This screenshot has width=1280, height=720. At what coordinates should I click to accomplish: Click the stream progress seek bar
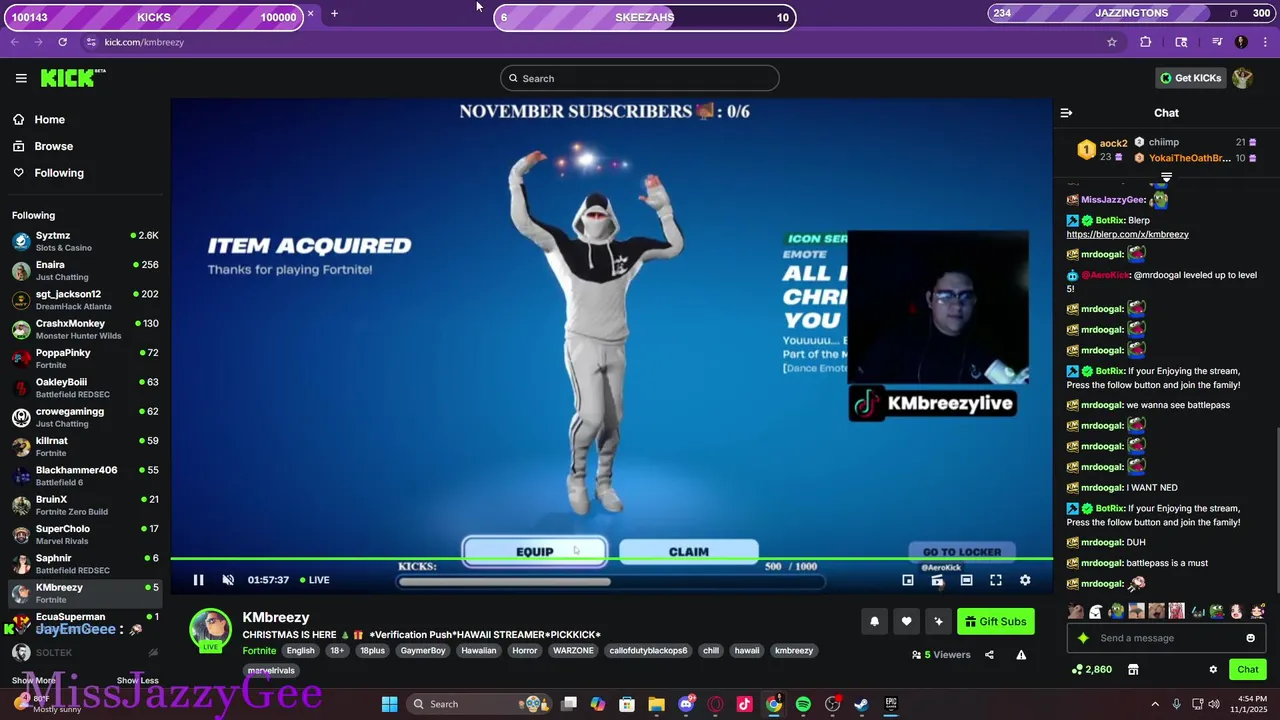click(611, 559)
